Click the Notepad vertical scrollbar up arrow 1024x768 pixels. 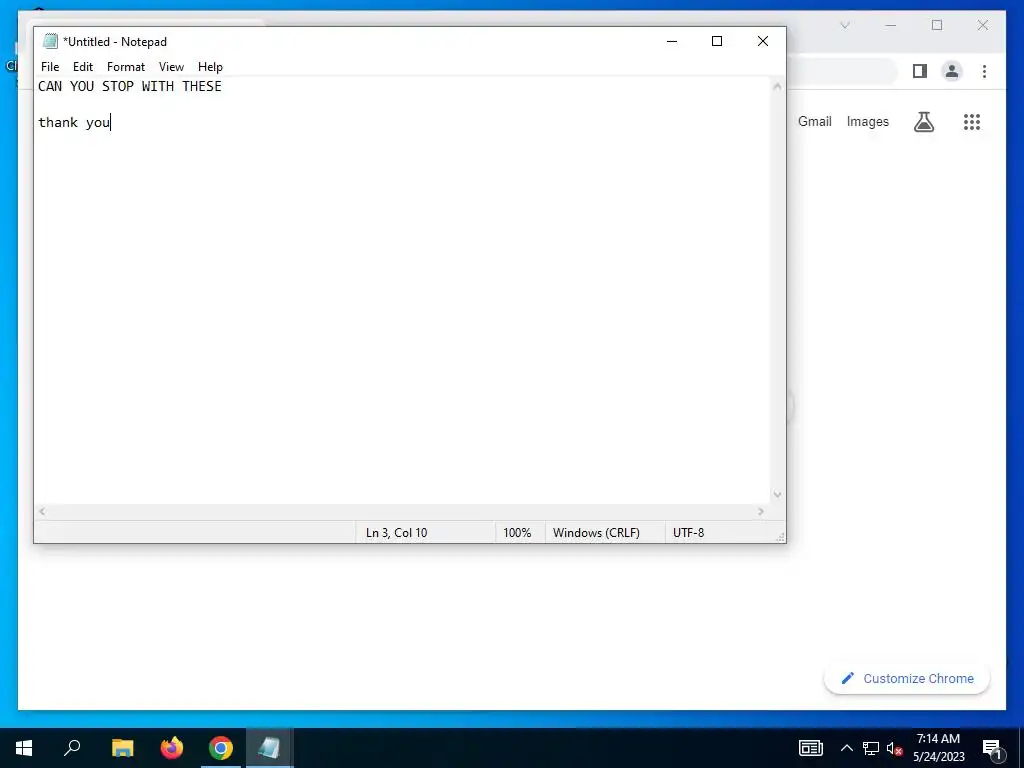tap(777, 86)
